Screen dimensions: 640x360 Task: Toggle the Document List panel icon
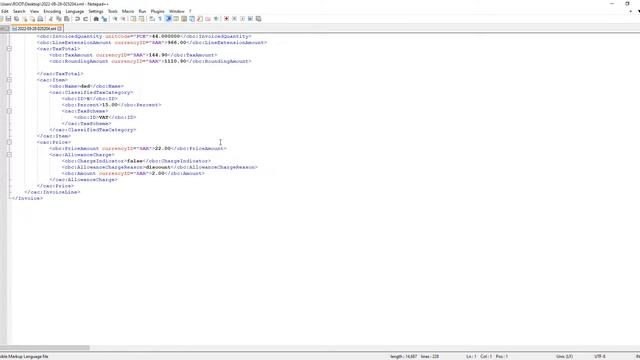pyautogui.click(x=191, y=19)
